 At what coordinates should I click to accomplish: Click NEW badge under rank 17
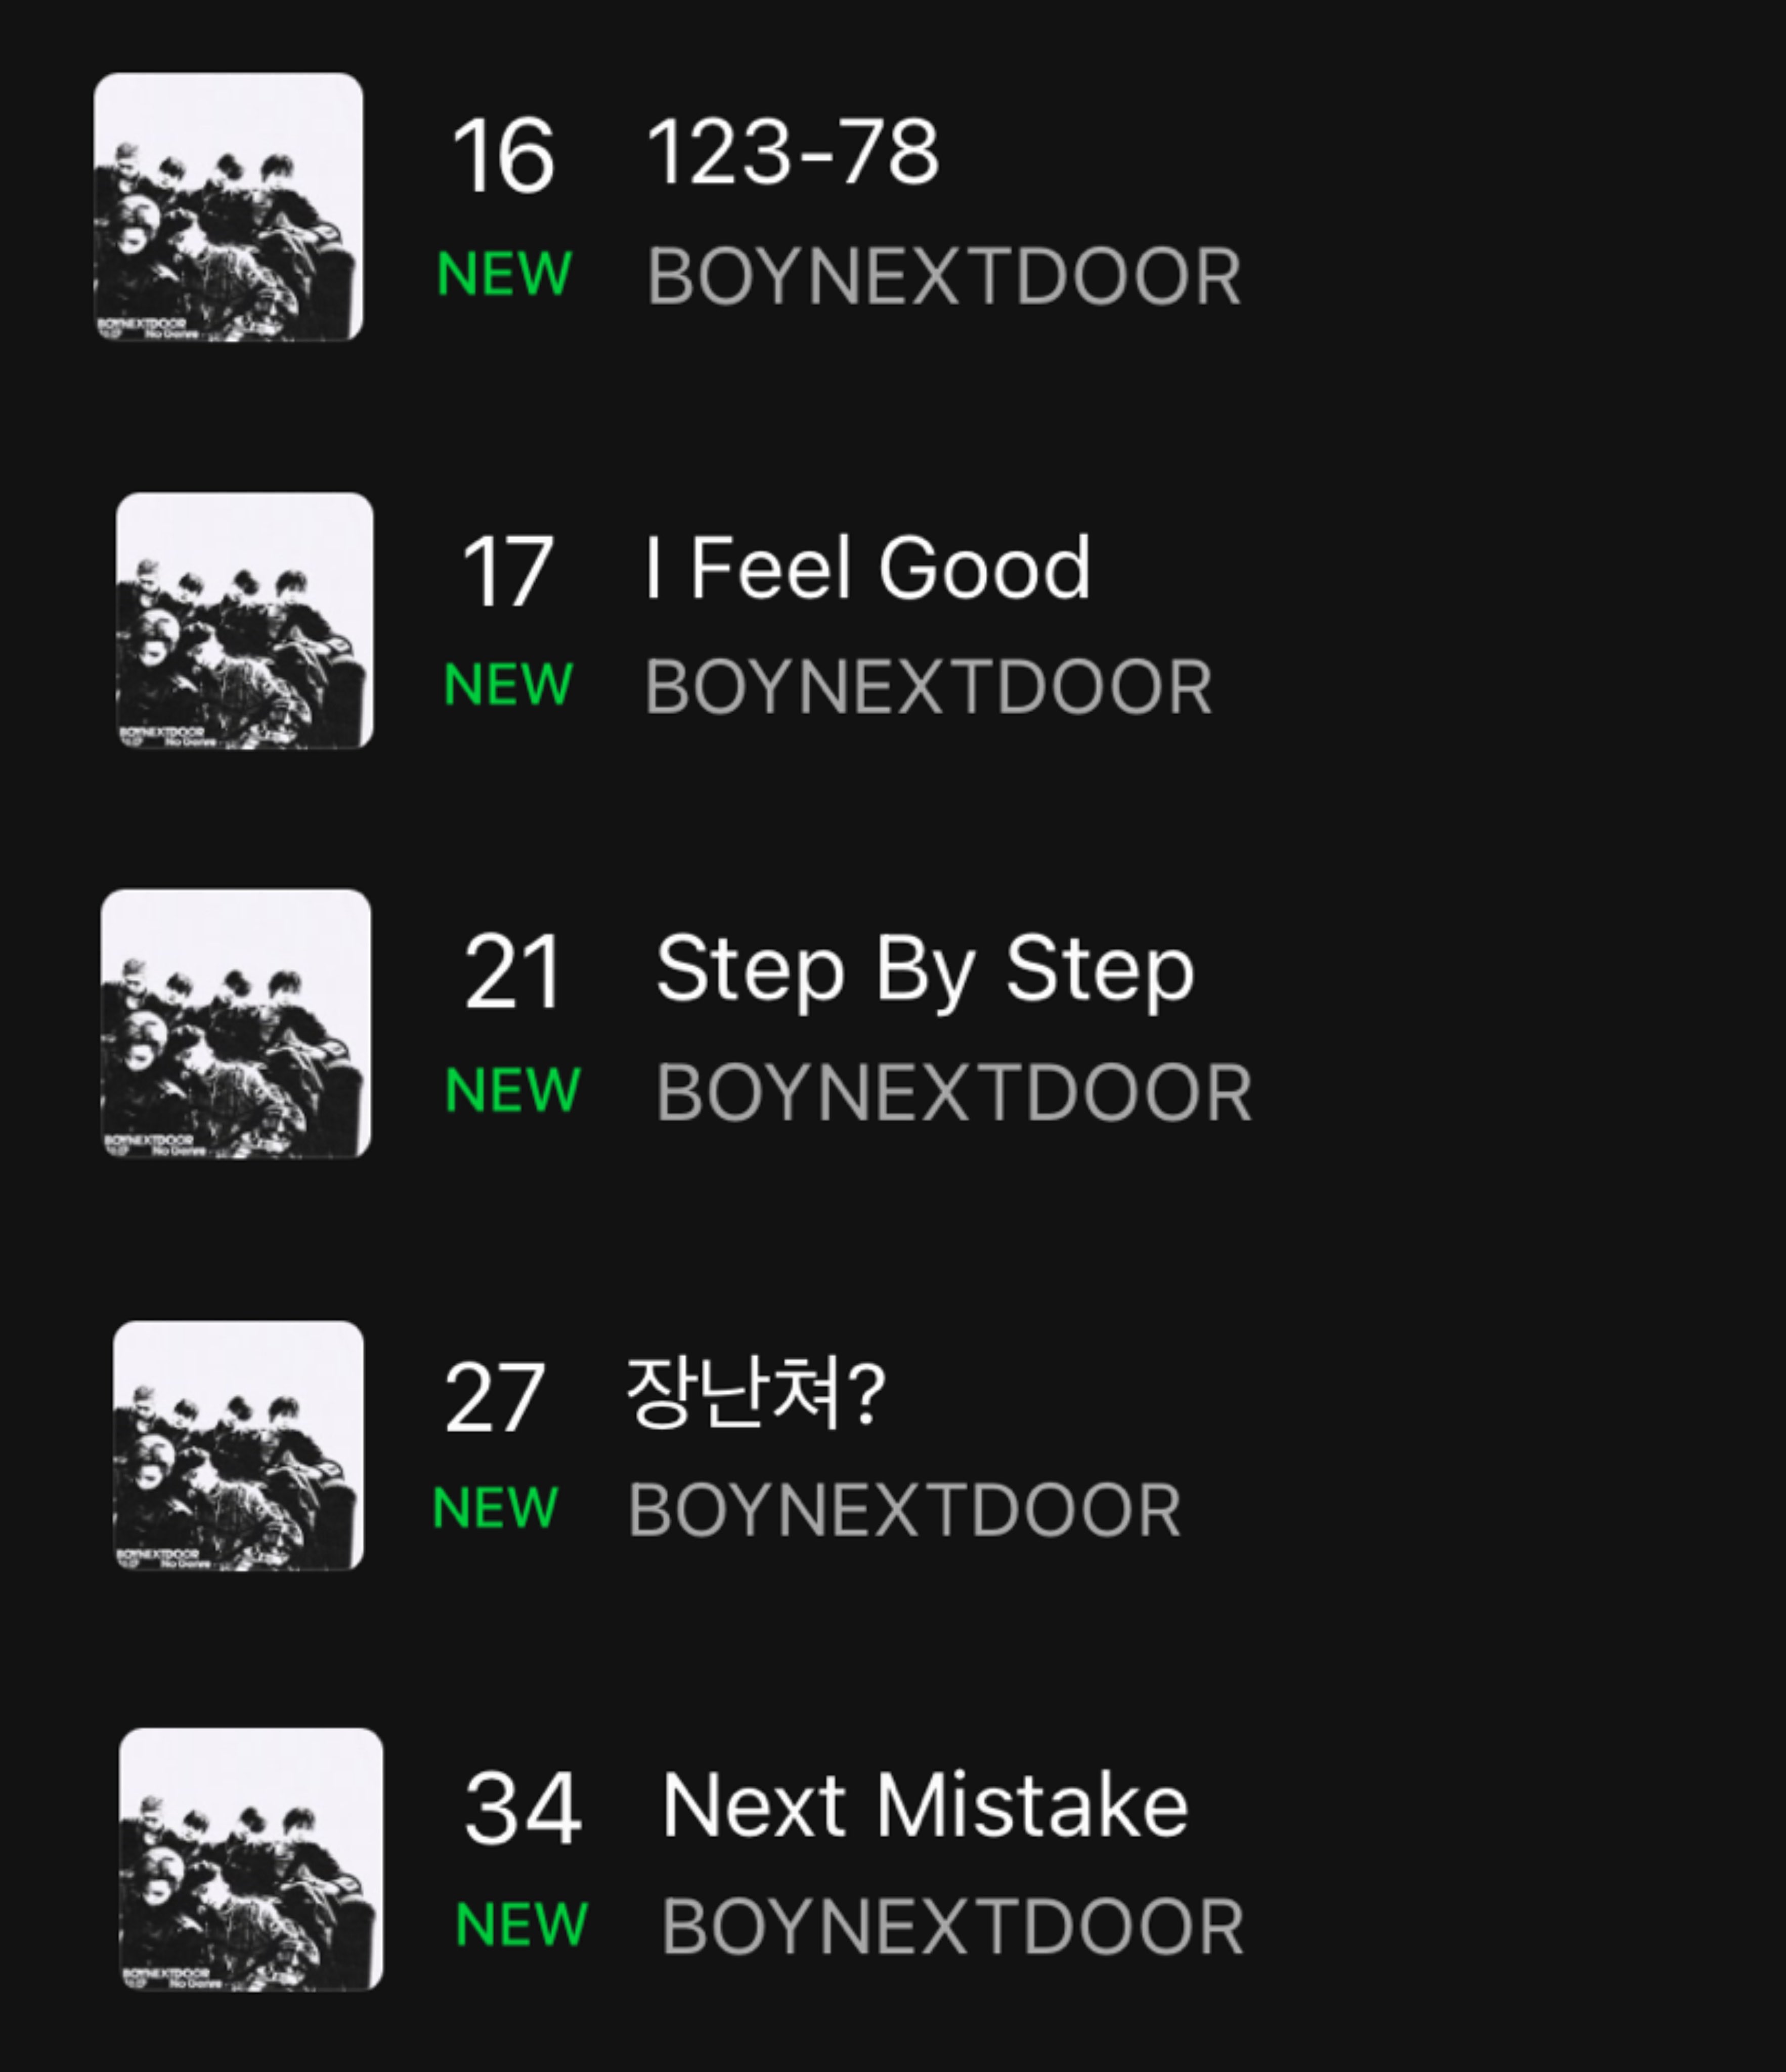508,685
